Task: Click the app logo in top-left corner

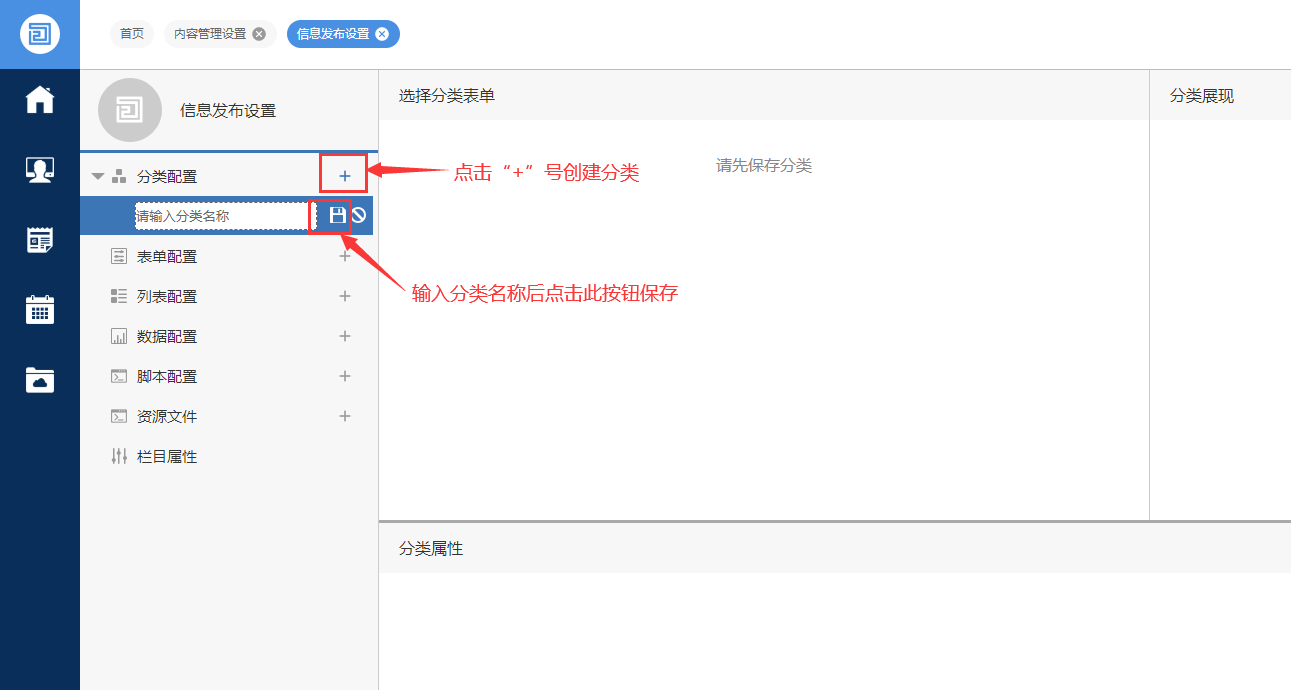Action: (39, 33)
